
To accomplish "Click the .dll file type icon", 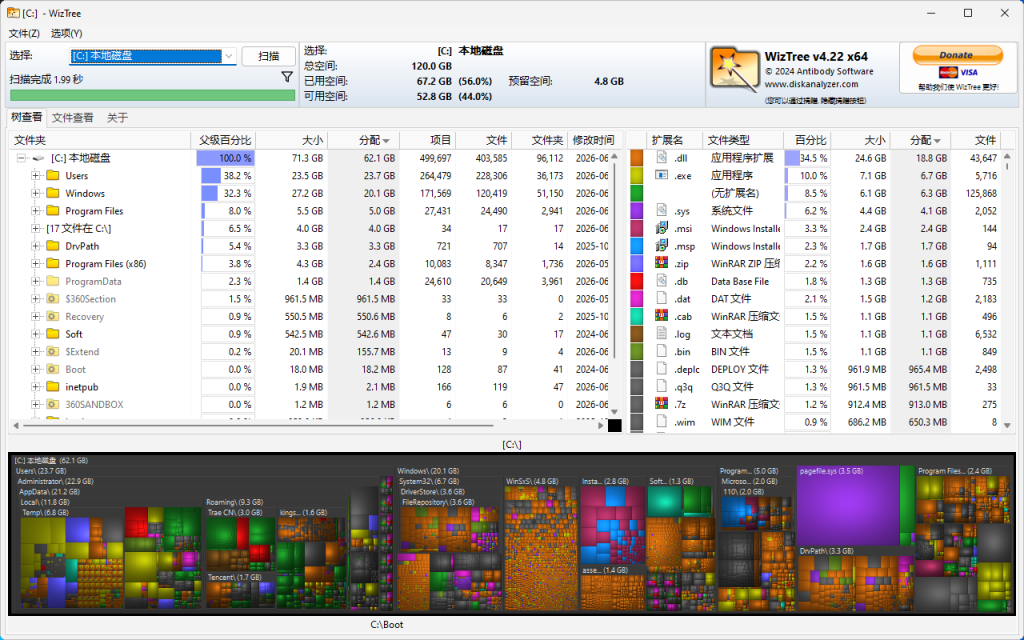I will pos(662,157).
